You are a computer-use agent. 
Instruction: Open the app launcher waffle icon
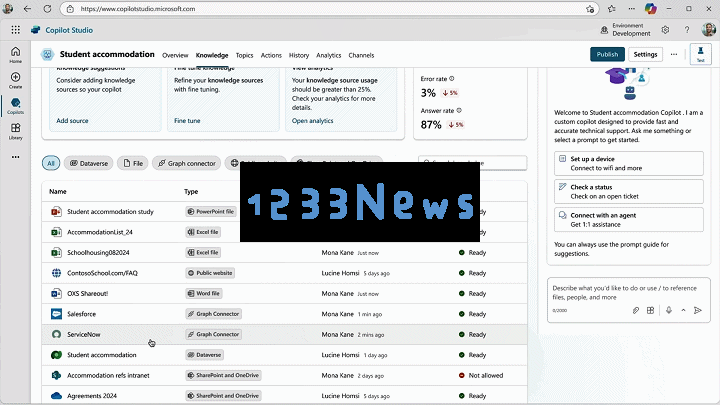[x=16, y=30]
